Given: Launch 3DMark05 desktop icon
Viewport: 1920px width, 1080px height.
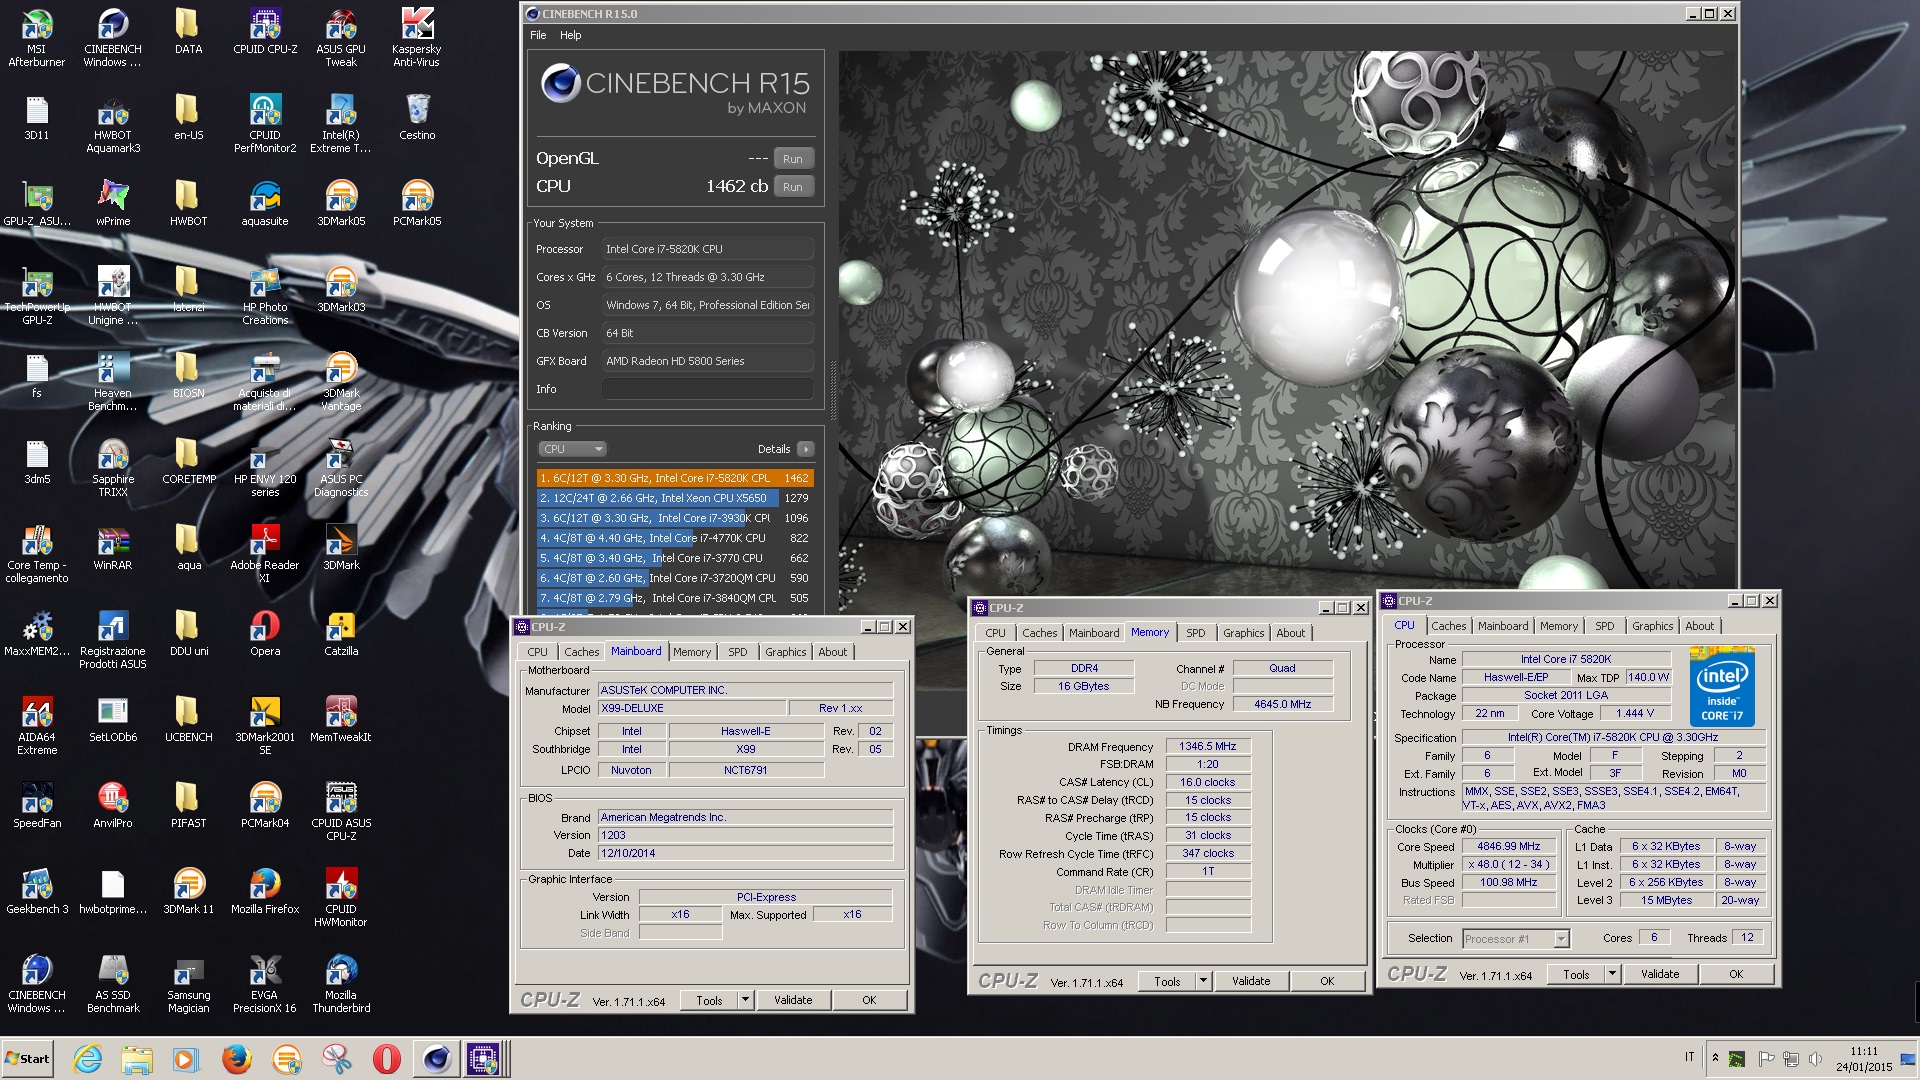Looking at the screenshot, I should 341,203.
